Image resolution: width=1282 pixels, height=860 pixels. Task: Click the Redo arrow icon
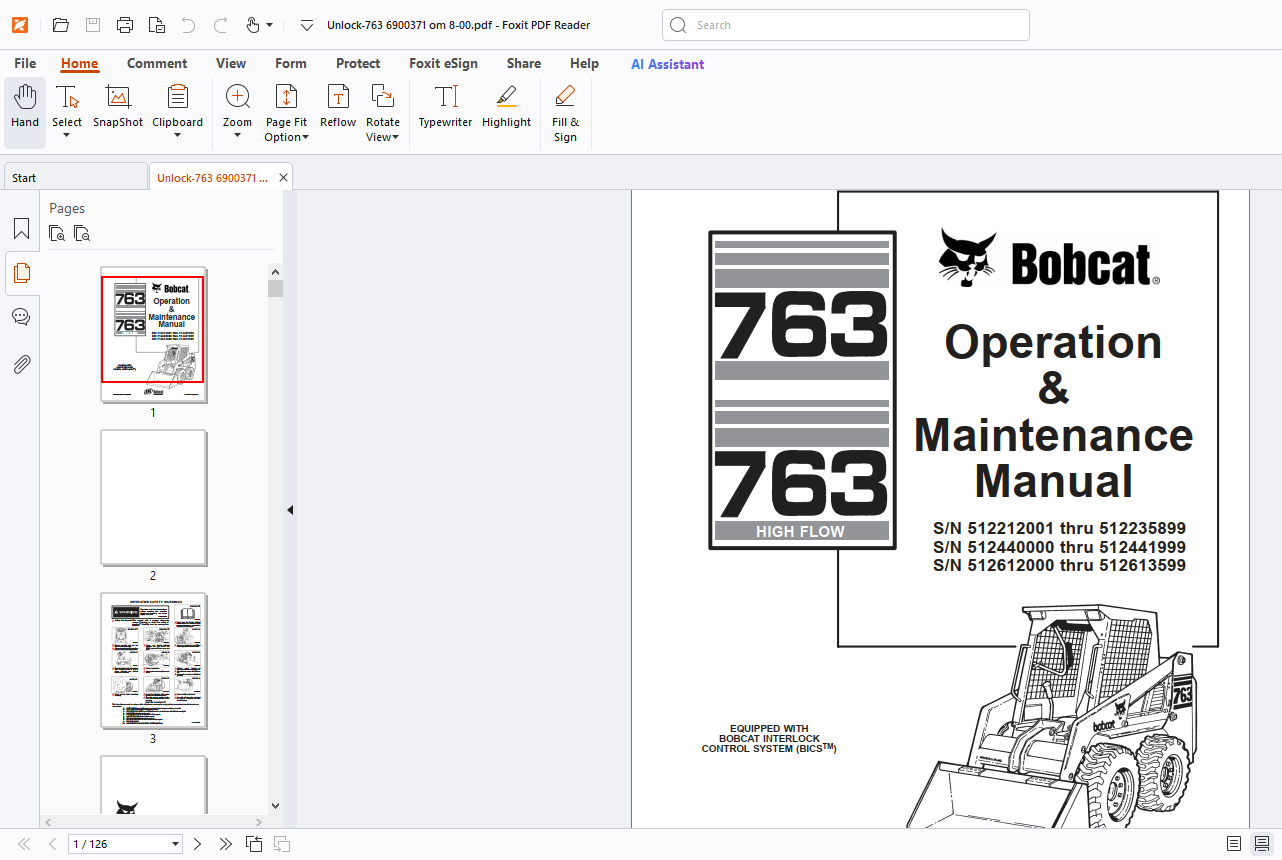pyautogui.click(x=220, y=25)
